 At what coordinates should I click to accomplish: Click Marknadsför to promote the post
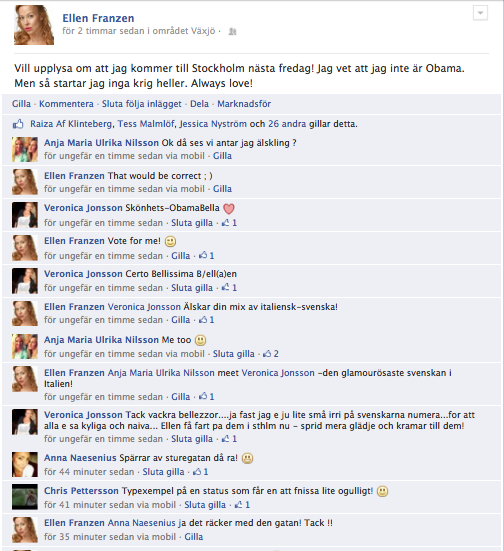coord(244,104)
